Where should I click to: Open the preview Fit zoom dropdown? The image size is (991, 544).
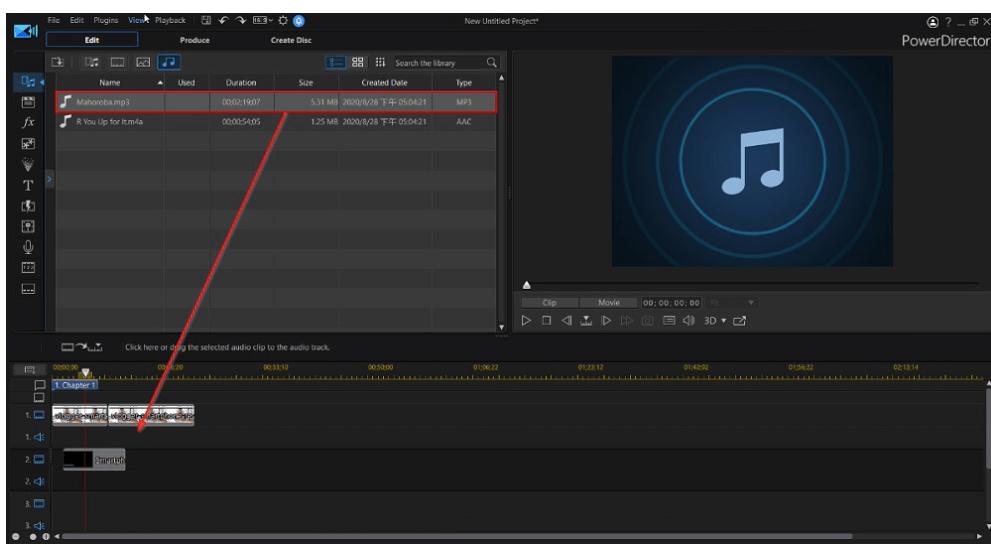[731, 303]
